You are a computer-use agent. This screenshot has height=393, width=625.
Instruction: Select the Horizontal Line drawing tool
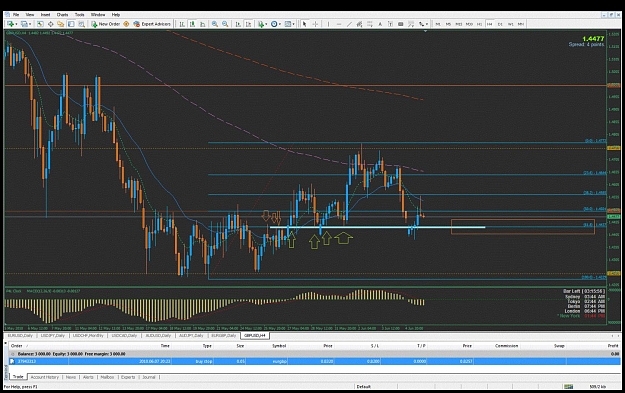(x=339, y=24)
